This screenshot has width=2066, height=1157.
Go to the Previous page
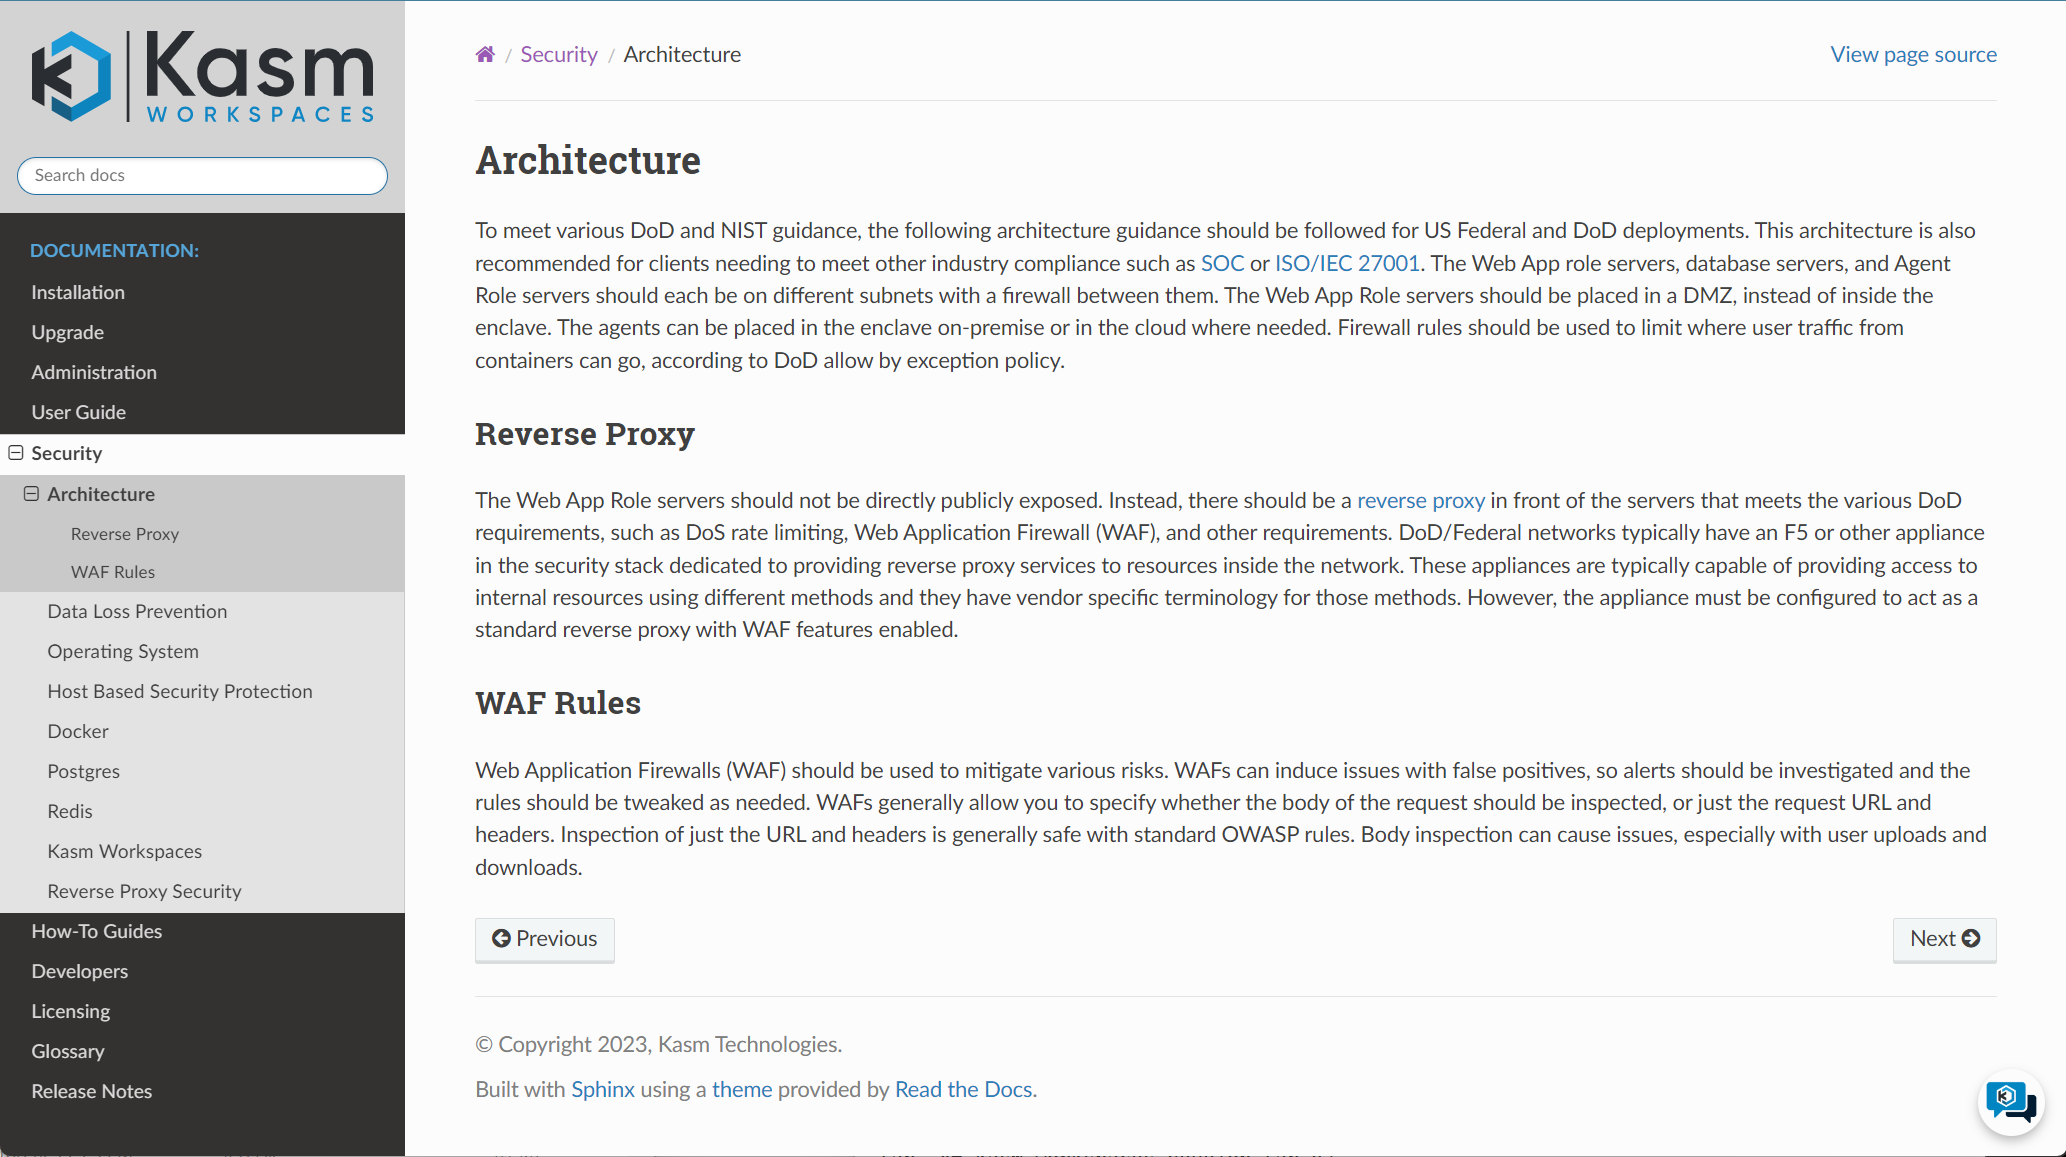tap(544, 939)
